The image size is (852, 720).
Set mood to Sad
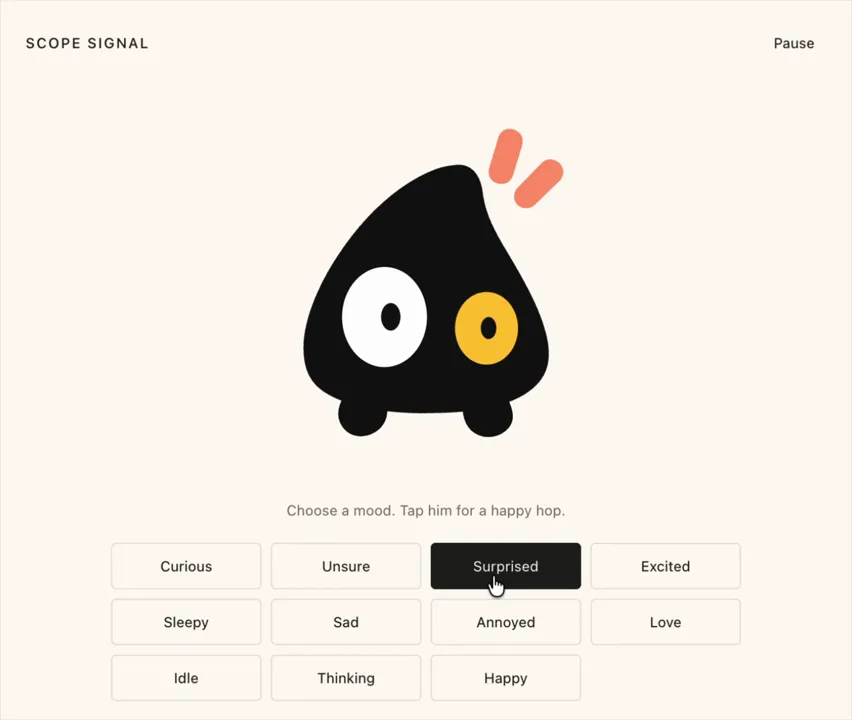pyautogui.click(x=346, y=622)
